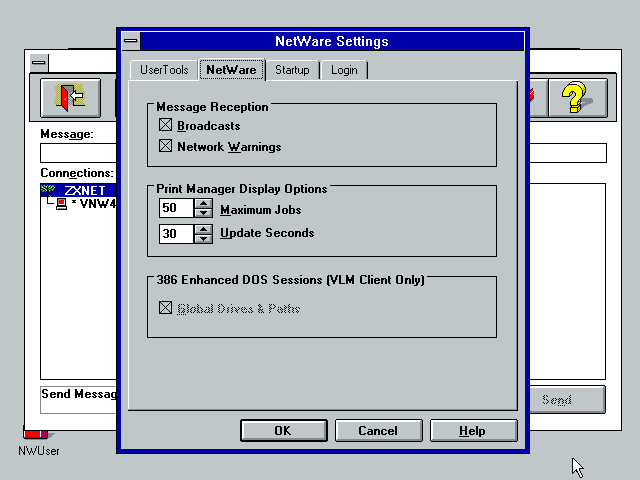Select the VNW4 workstation icon in Connections
The height and width of the screenshot is (480, 640).
(62, 204)
